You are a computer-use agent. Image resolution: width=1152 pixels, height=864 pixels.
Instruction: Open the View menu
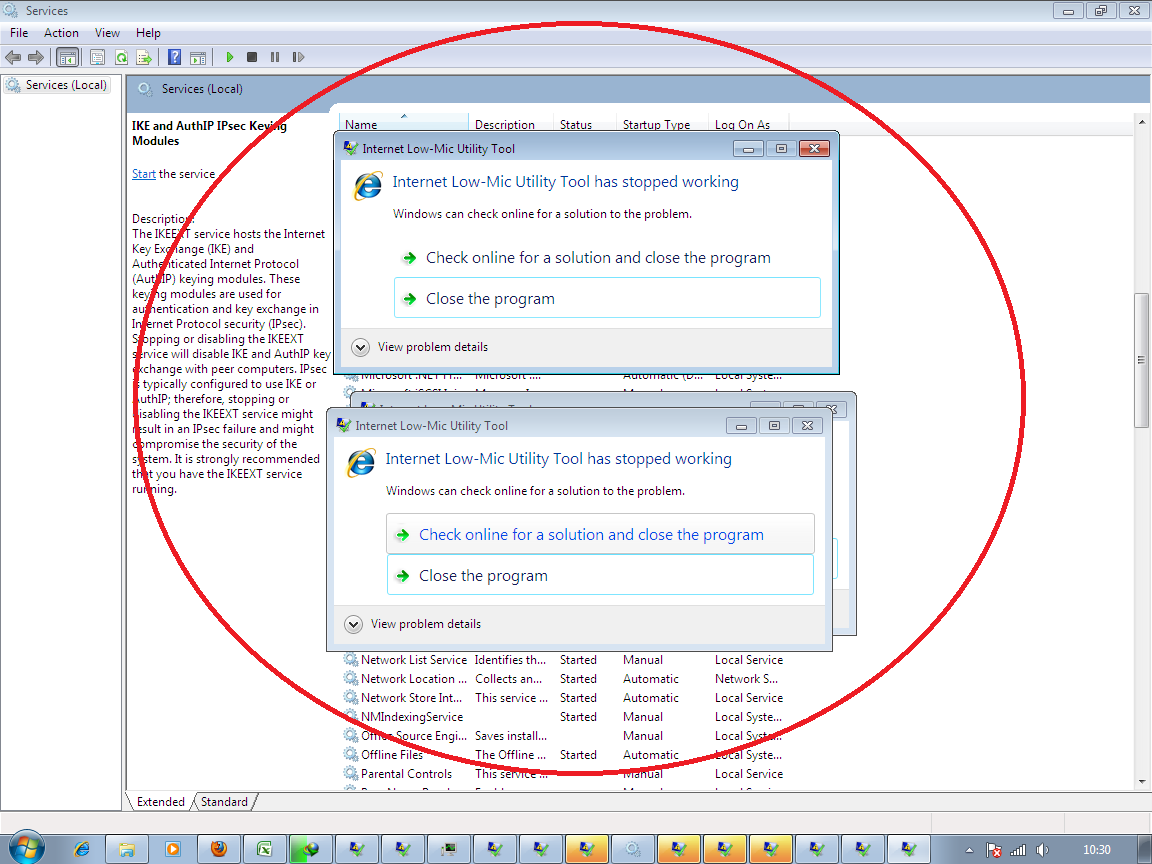(107, 33)
